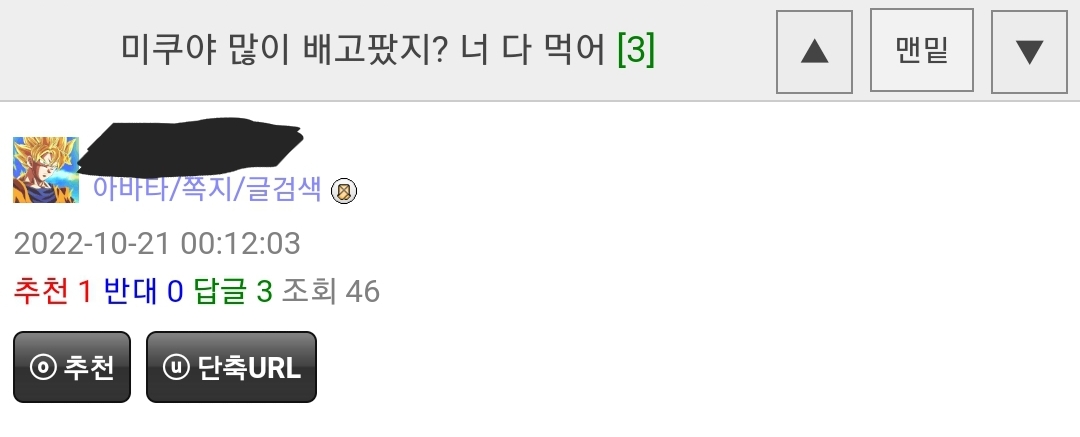Click the post timestamp 2022-10-21 00:12:03

[157, 244]
